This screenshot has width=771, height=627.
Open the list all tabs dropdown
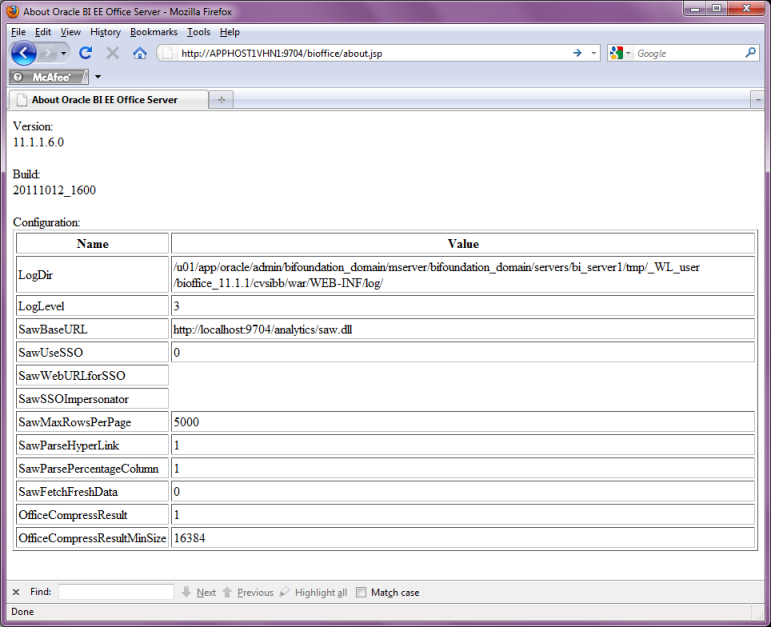pyautogui.click(x=758, y=100)
